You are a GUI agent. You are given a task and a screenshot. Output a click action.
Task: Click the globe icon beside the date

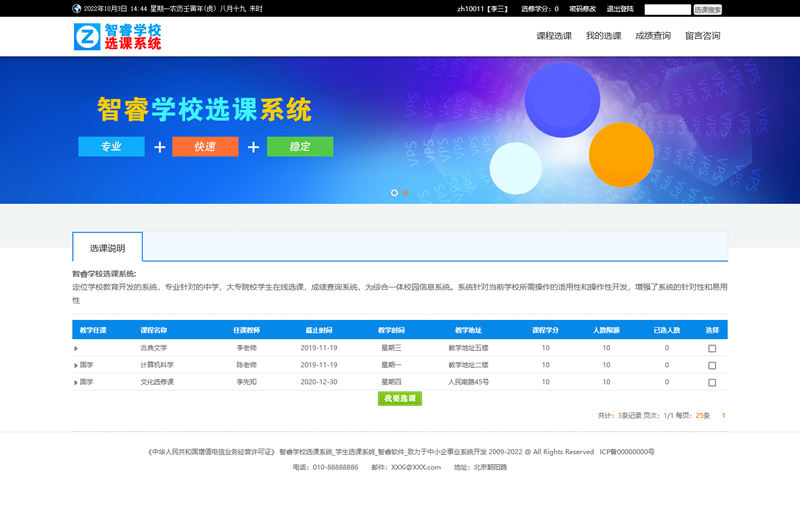[77, 9]
